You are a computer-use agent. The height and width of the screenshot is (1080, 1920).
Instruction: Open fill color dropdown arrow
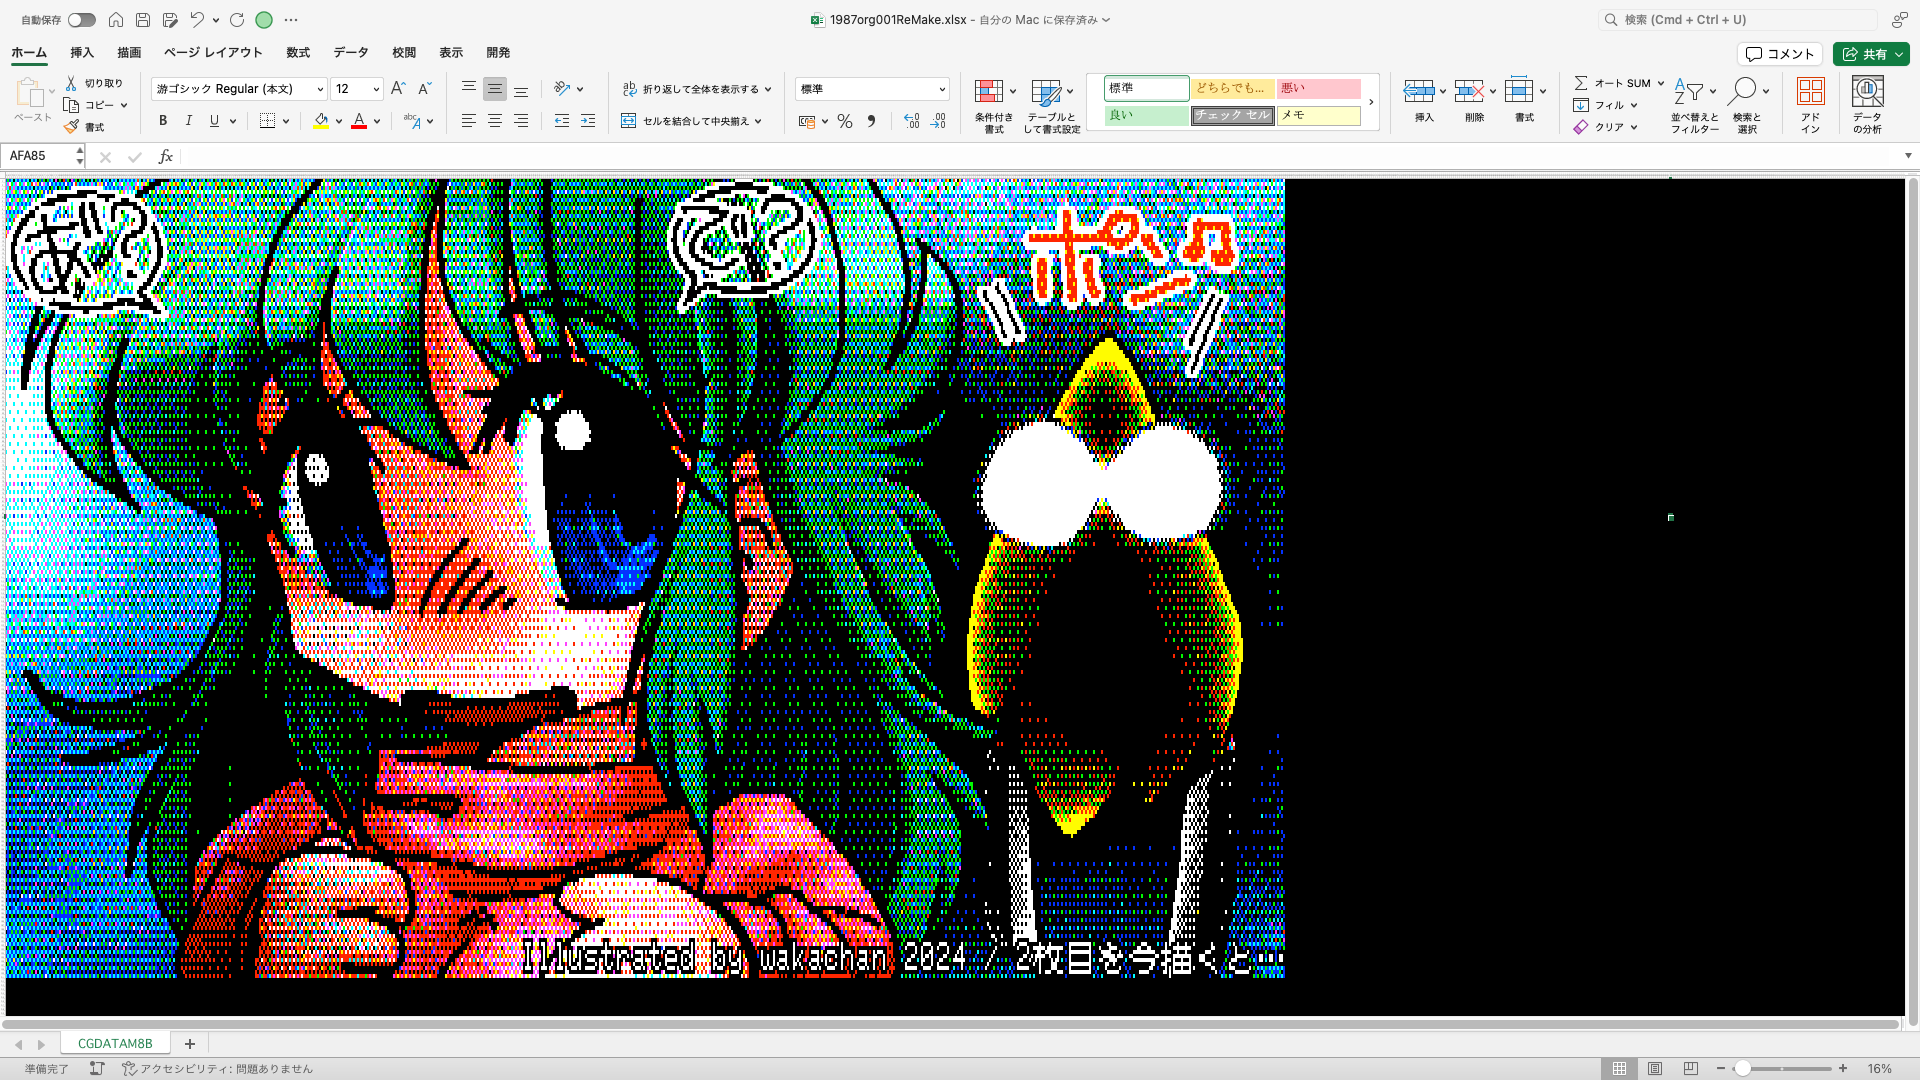pyautogui.click(x=339, y=121)
